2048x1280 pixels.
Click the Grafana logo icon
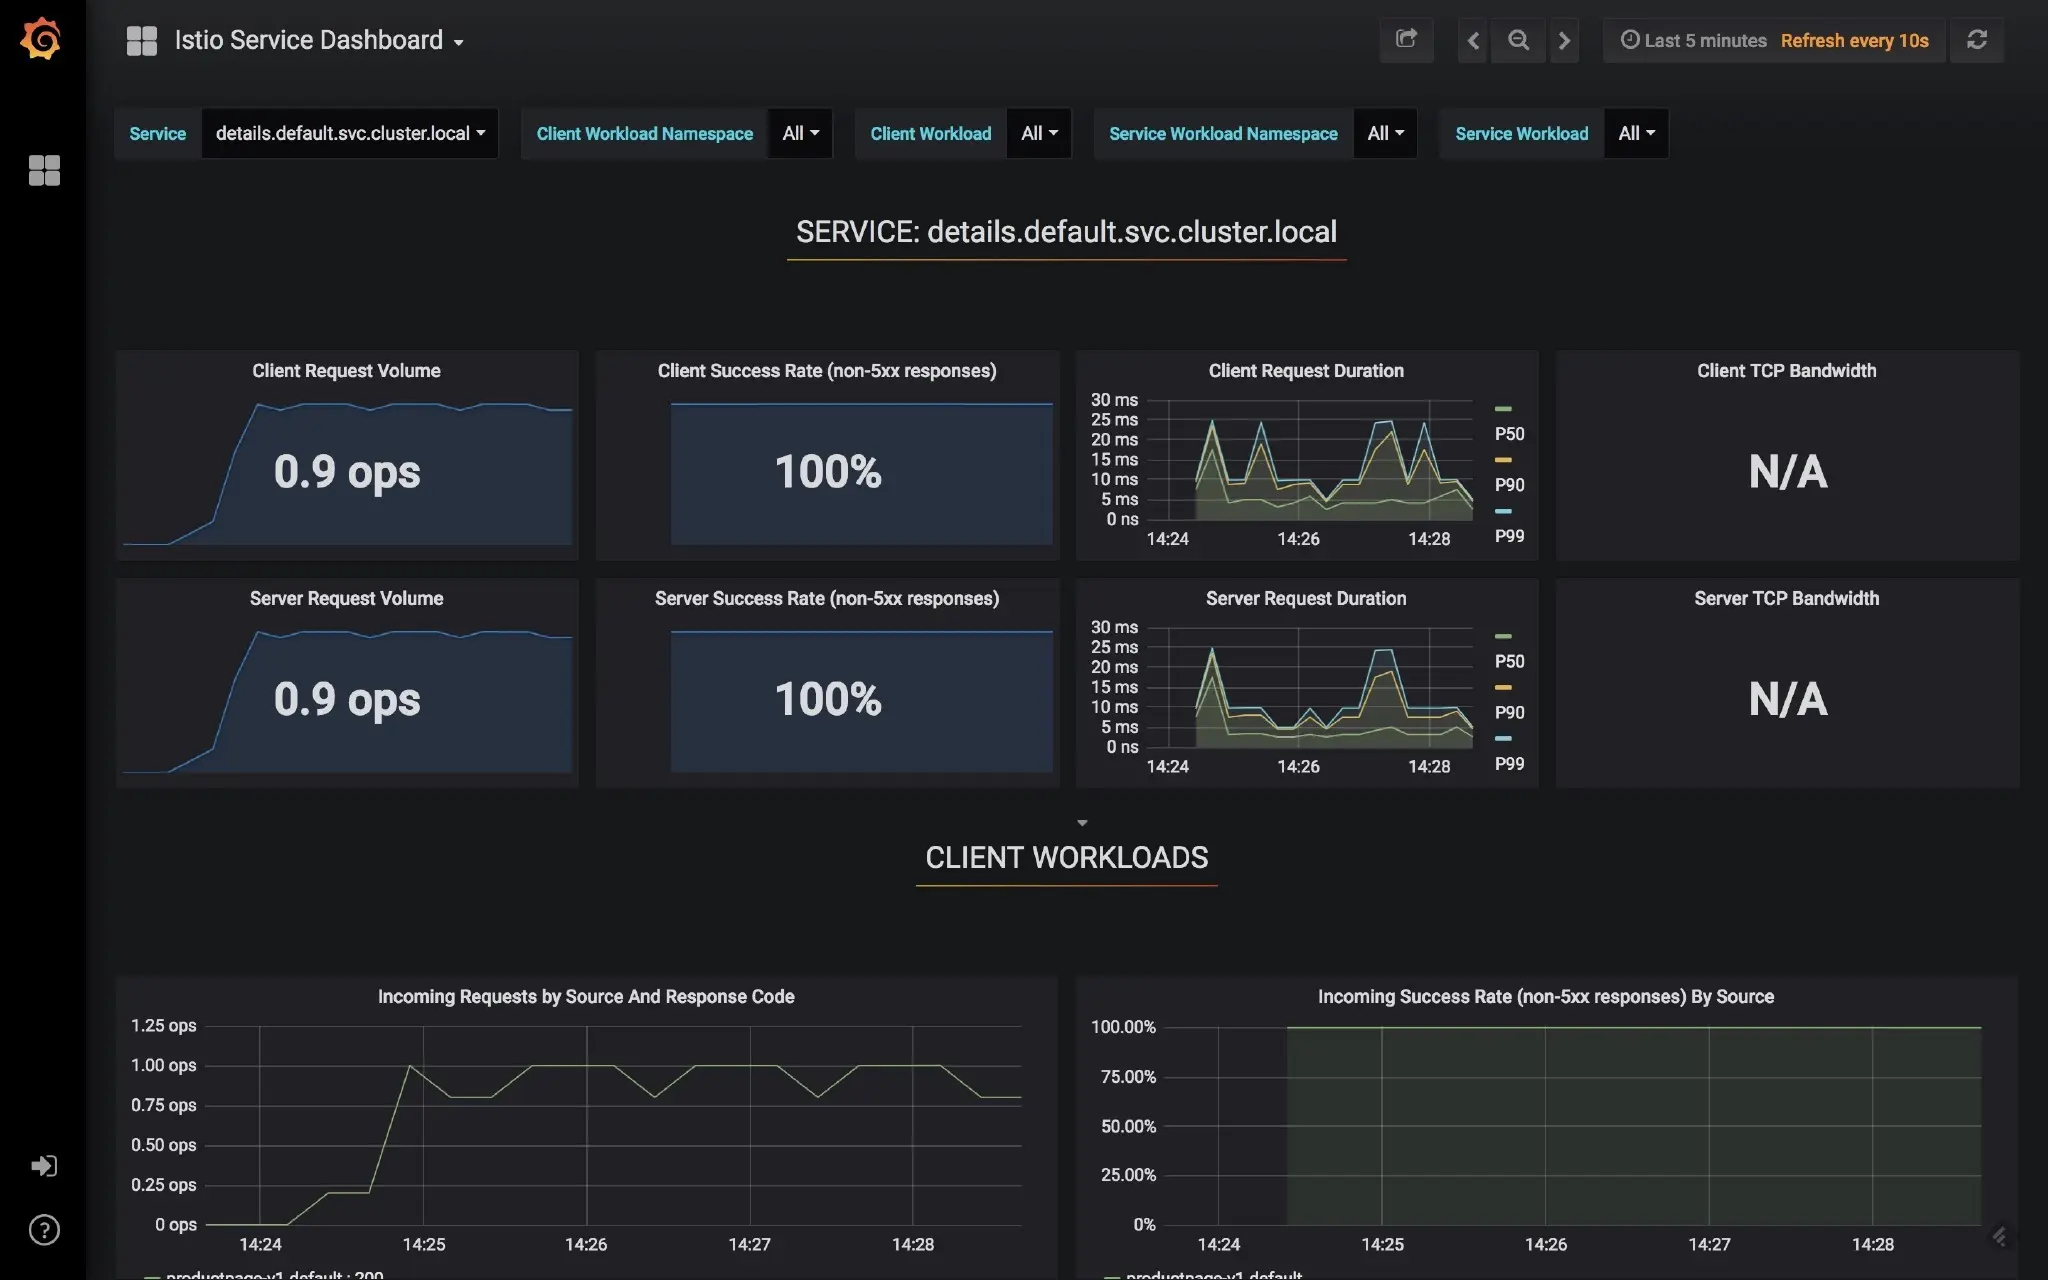(x=41, y=40)
